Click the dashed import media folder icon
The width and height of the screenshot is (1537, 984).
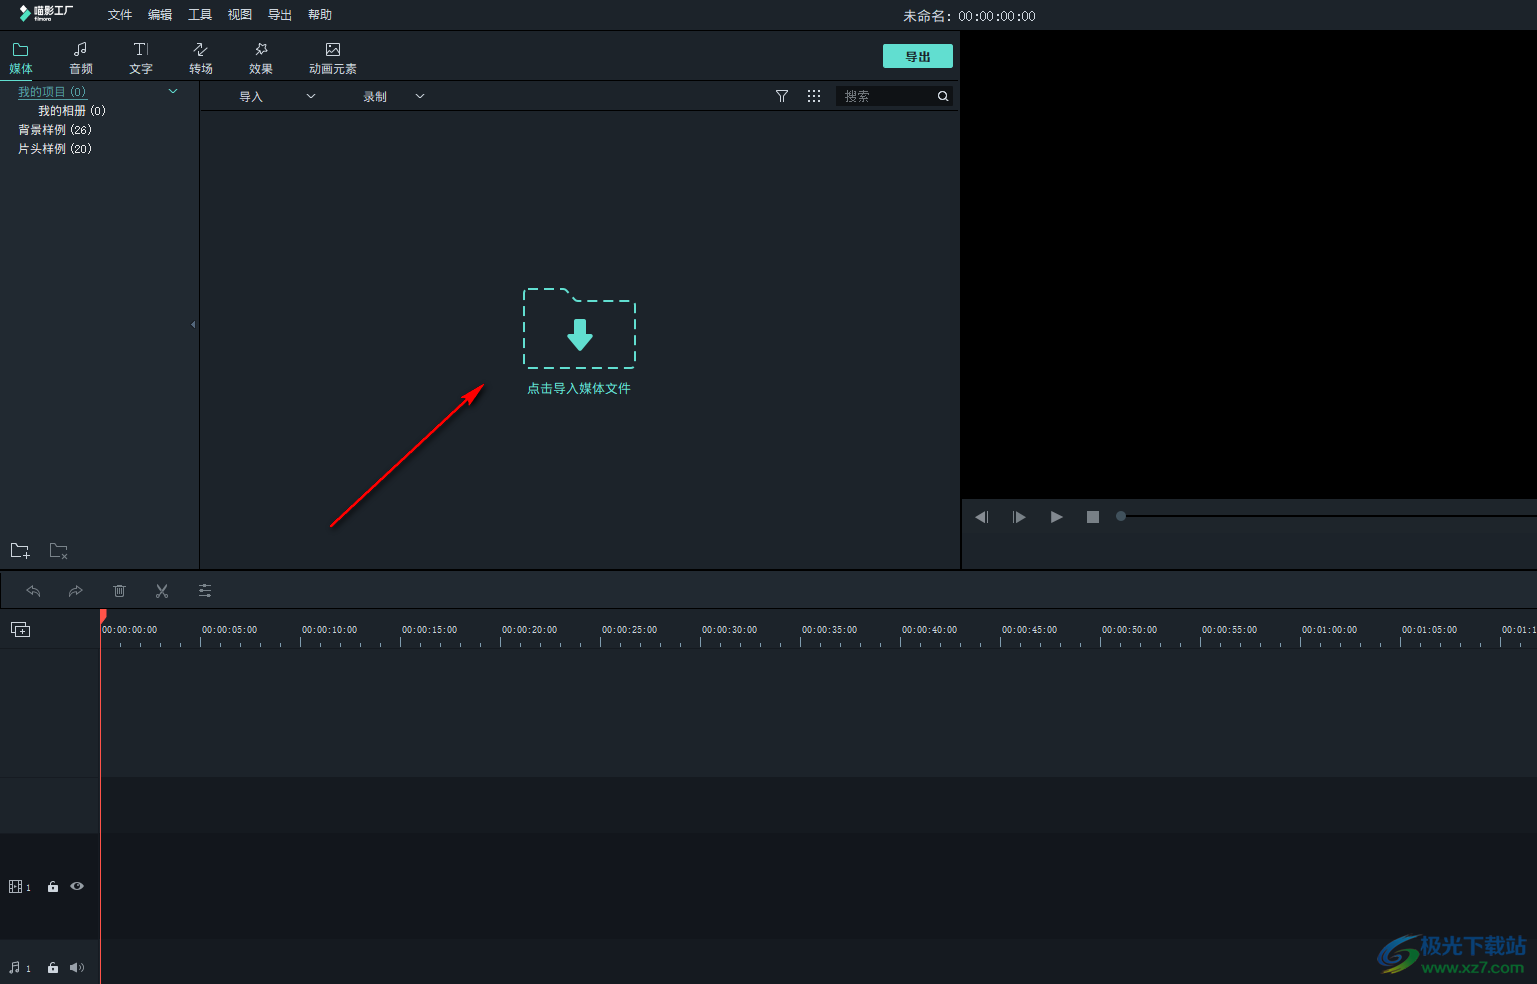pyautogui.click(x=580, y=328)
